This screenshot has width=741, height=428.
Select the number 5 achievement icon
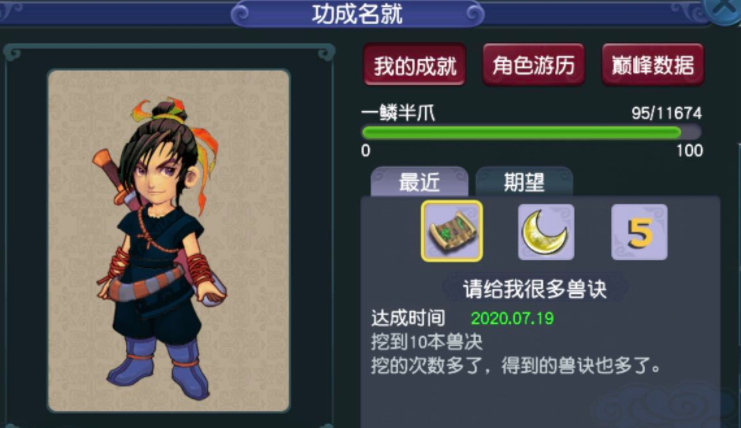pyautogui.click(x=639, y=232)
